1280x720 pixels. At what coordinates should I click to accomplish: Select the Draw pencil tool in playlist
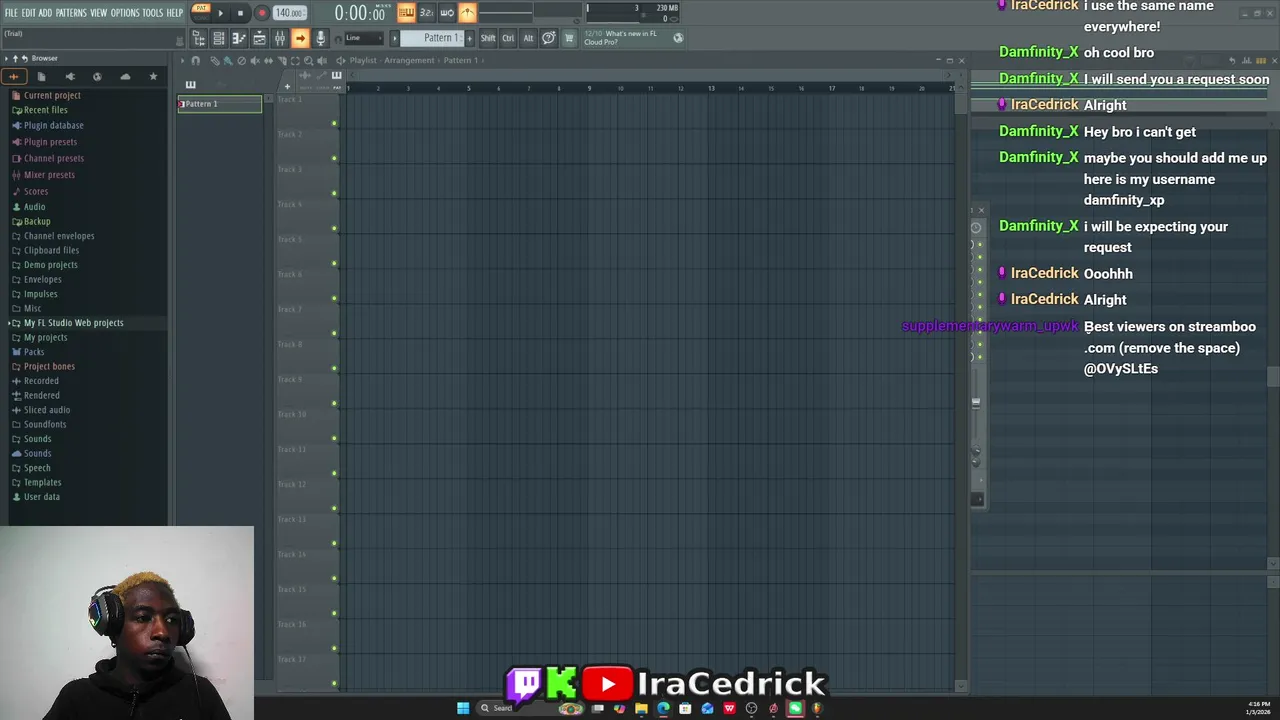coord(215,61)
